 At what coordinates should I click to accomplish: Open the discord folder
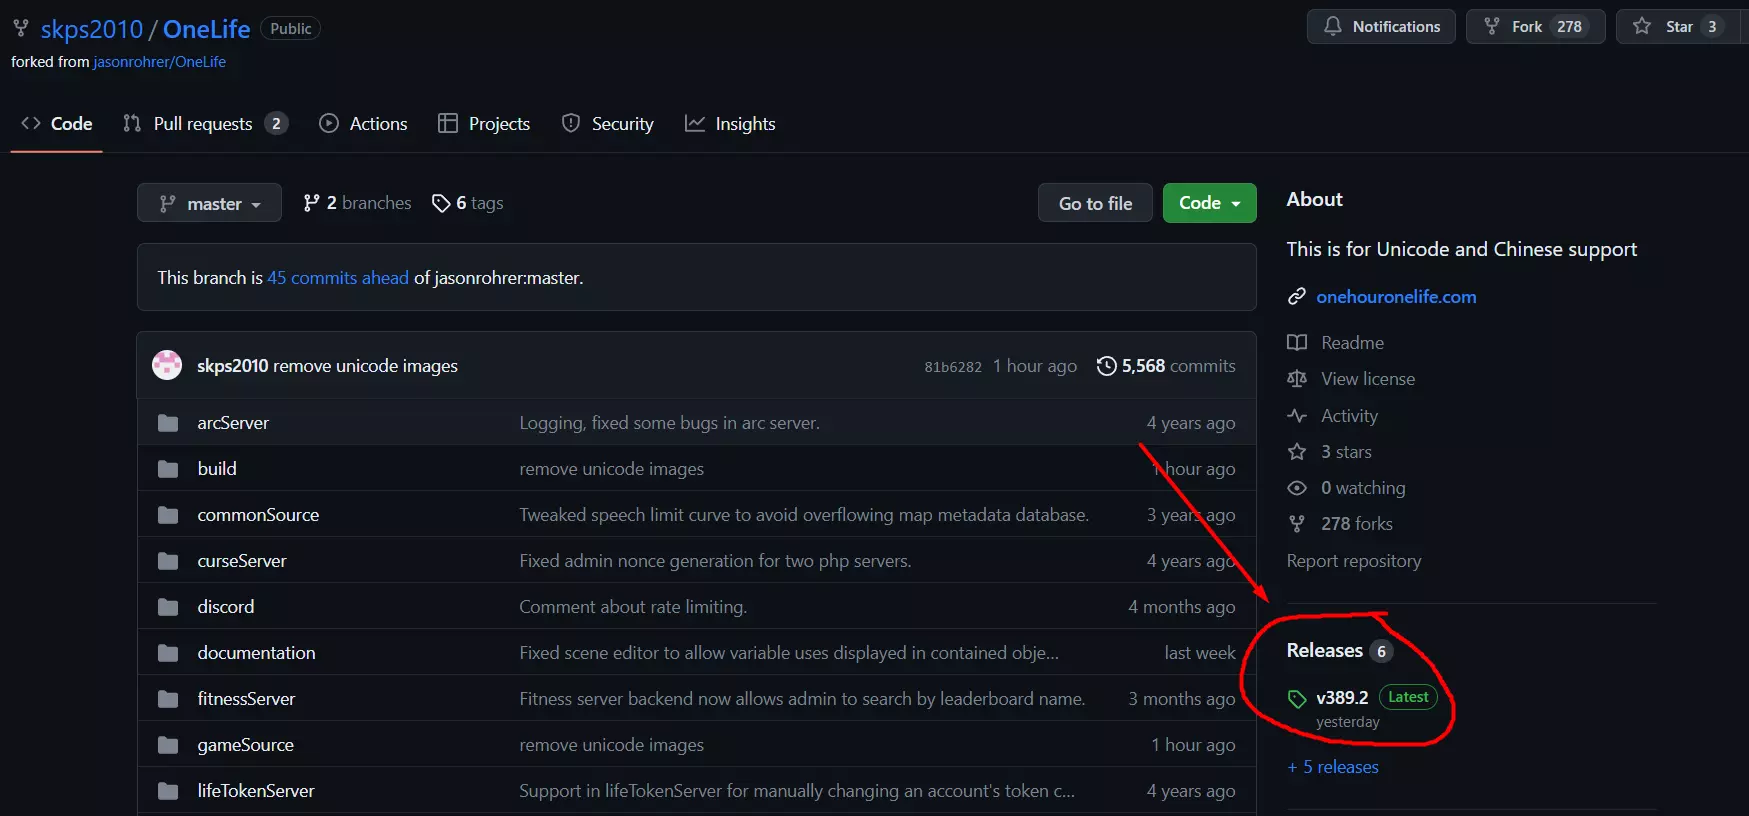click(x=226, y=607)
